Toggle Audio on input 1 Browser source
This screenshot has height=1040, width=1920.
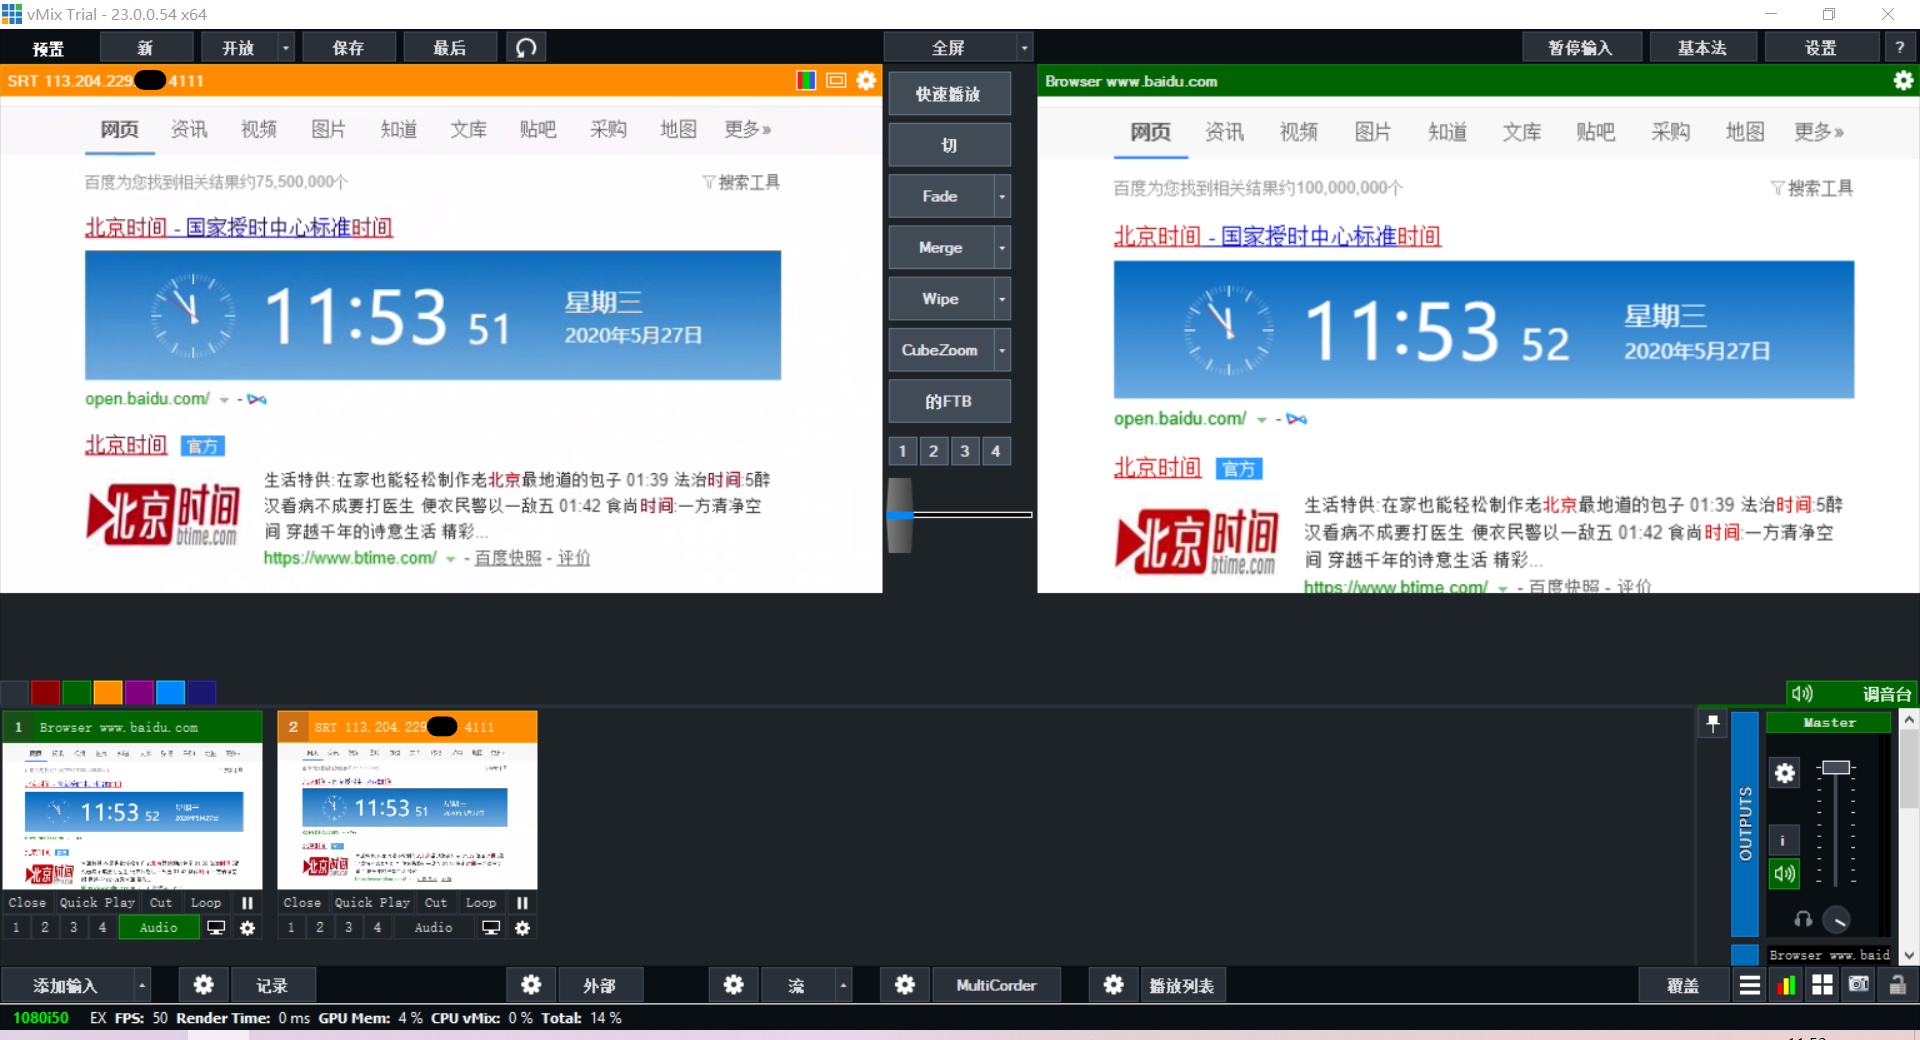pyautogui.click(x=158, y=927)
